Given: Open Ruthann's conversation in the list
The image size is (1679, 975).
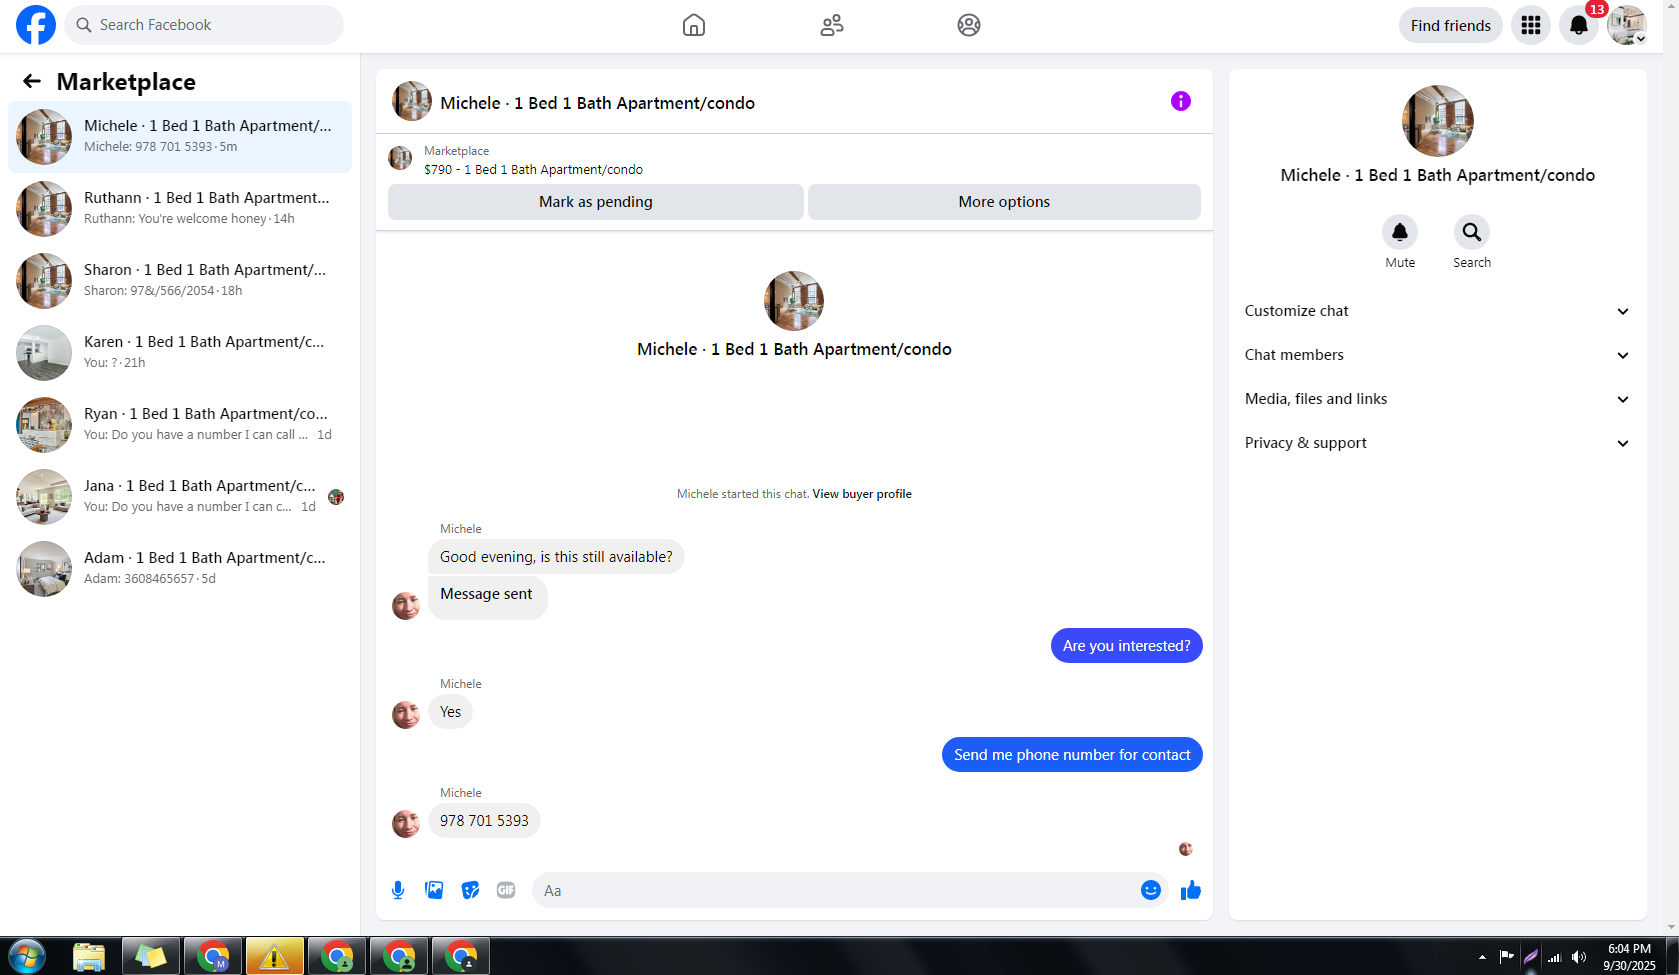Looking at the screenshot, I should click(180, 209).
